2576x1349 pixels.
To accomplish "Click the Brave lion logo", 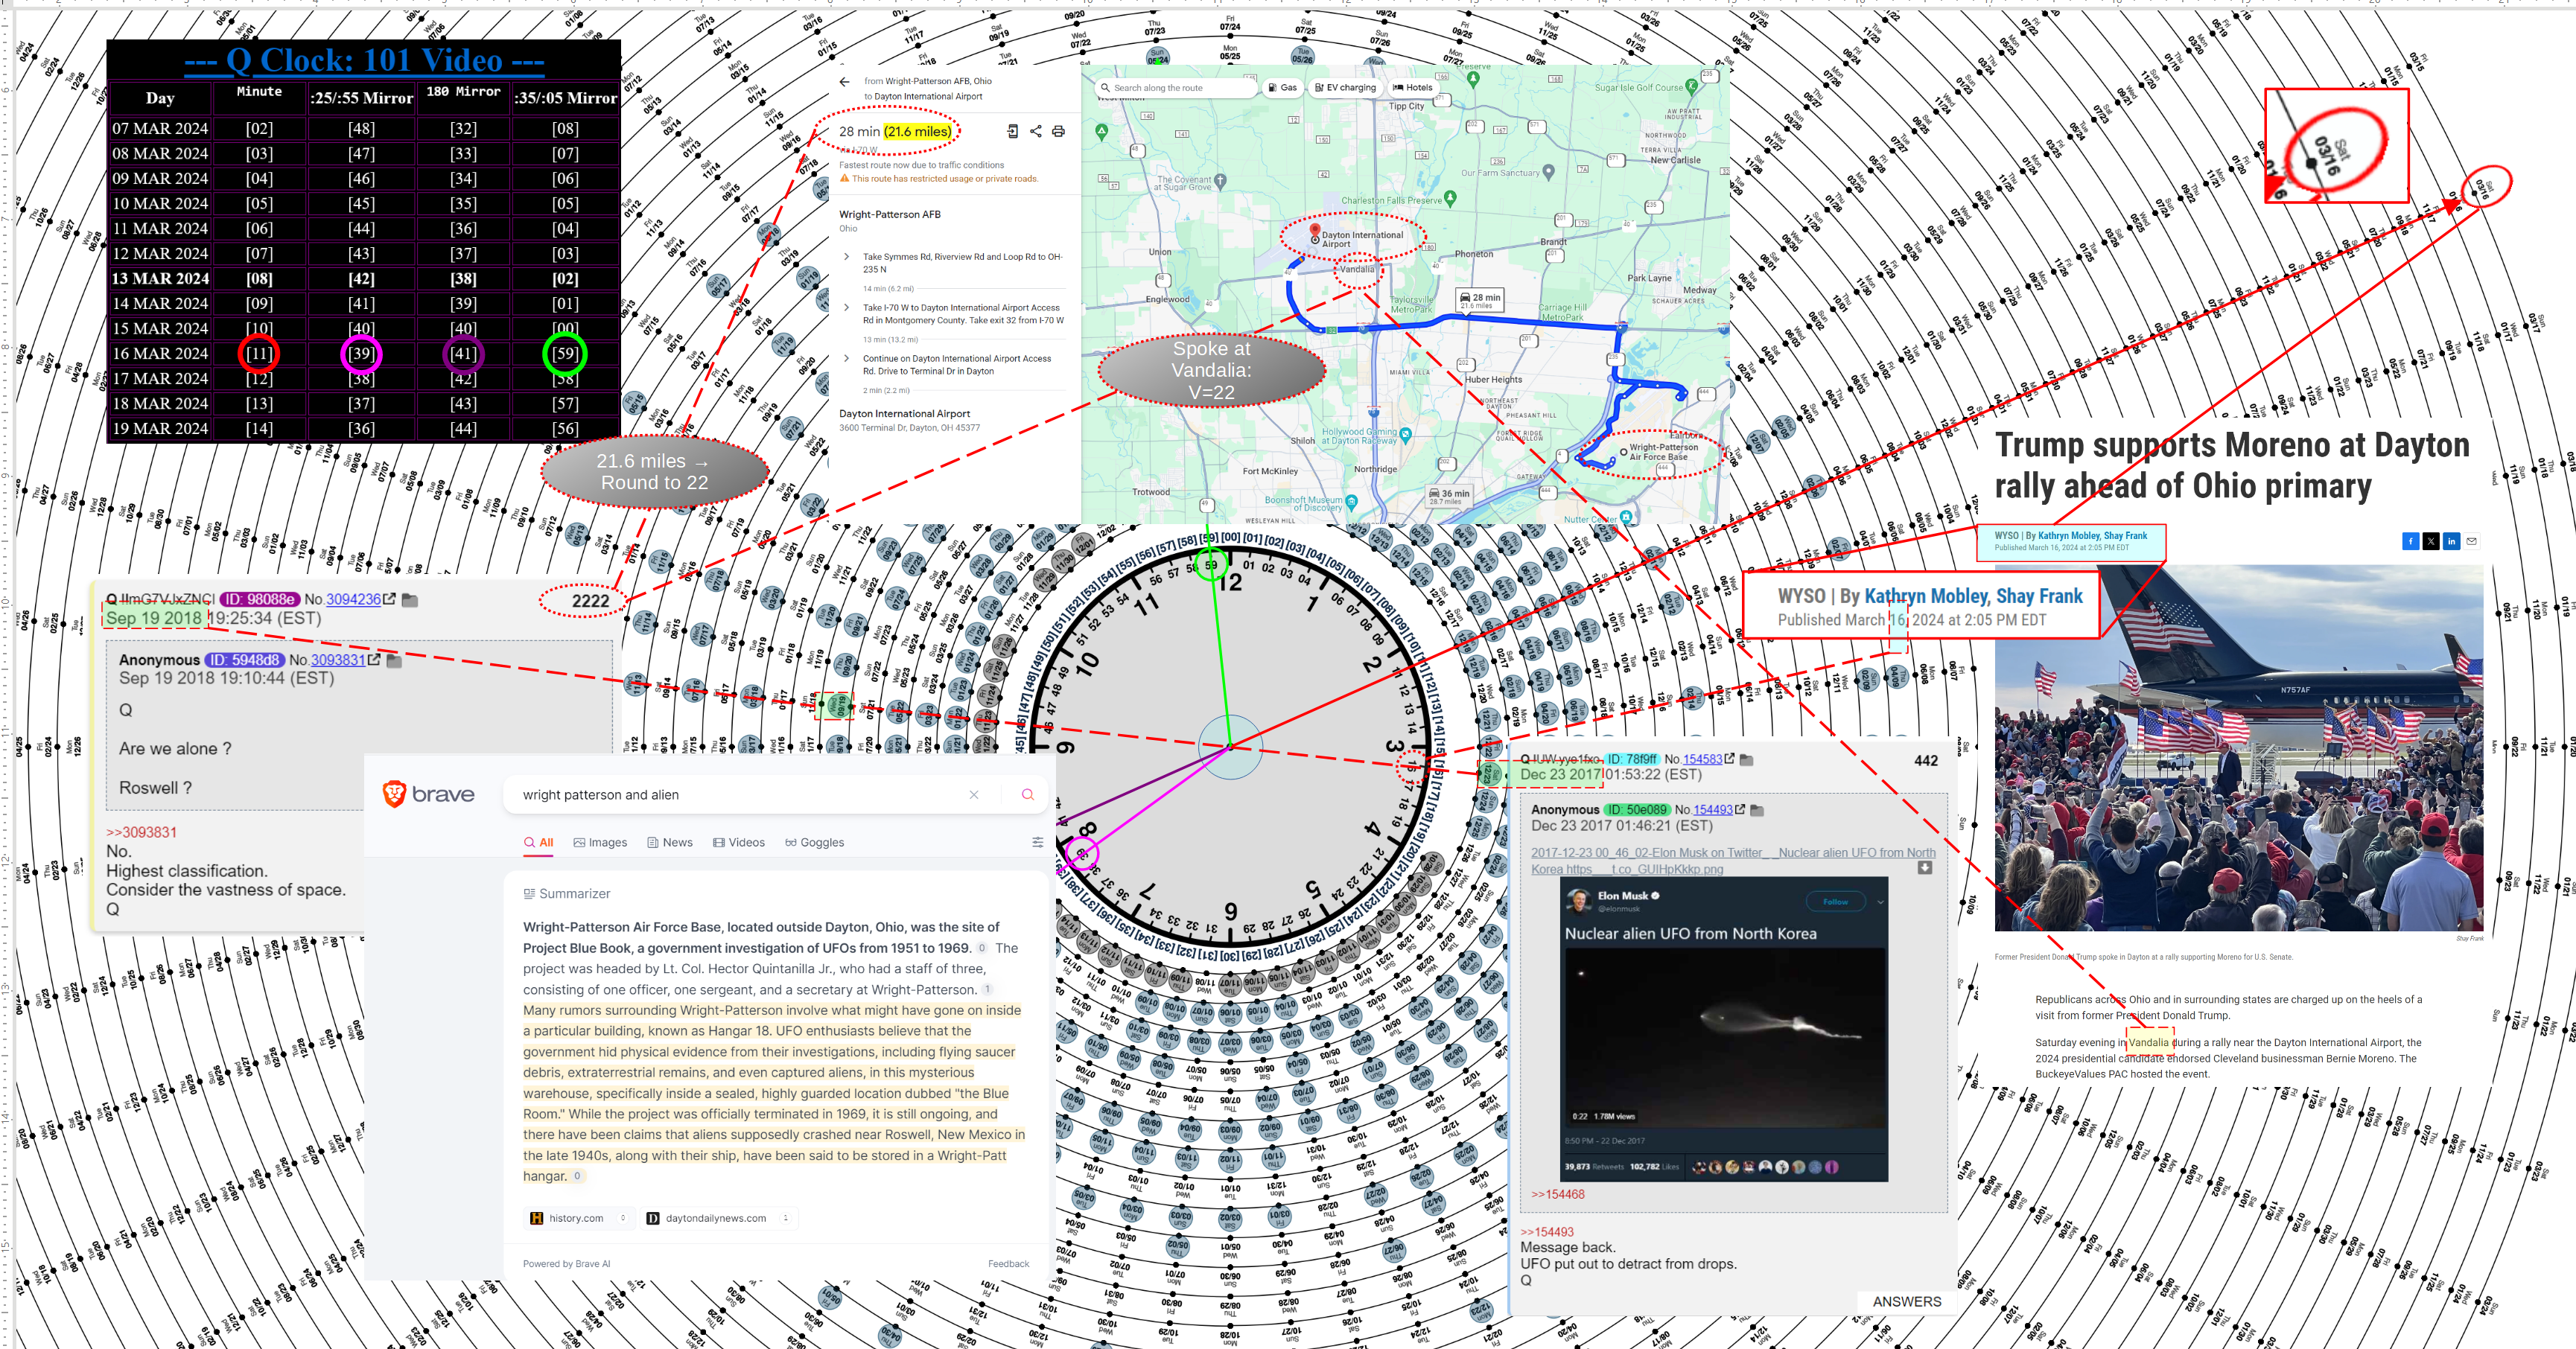I will 394,794.
